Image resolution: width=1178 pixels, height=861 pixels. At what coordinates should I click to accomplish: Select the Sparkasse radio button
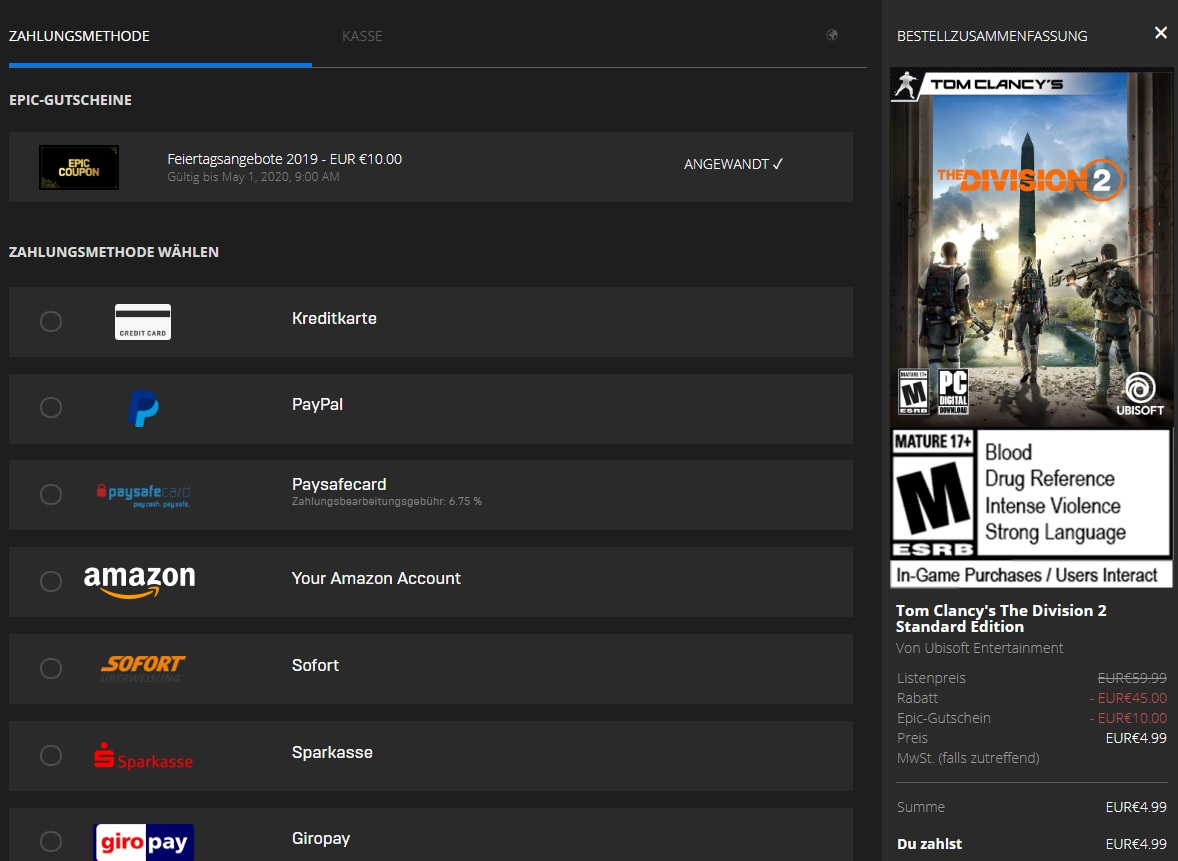coord(51,755)
